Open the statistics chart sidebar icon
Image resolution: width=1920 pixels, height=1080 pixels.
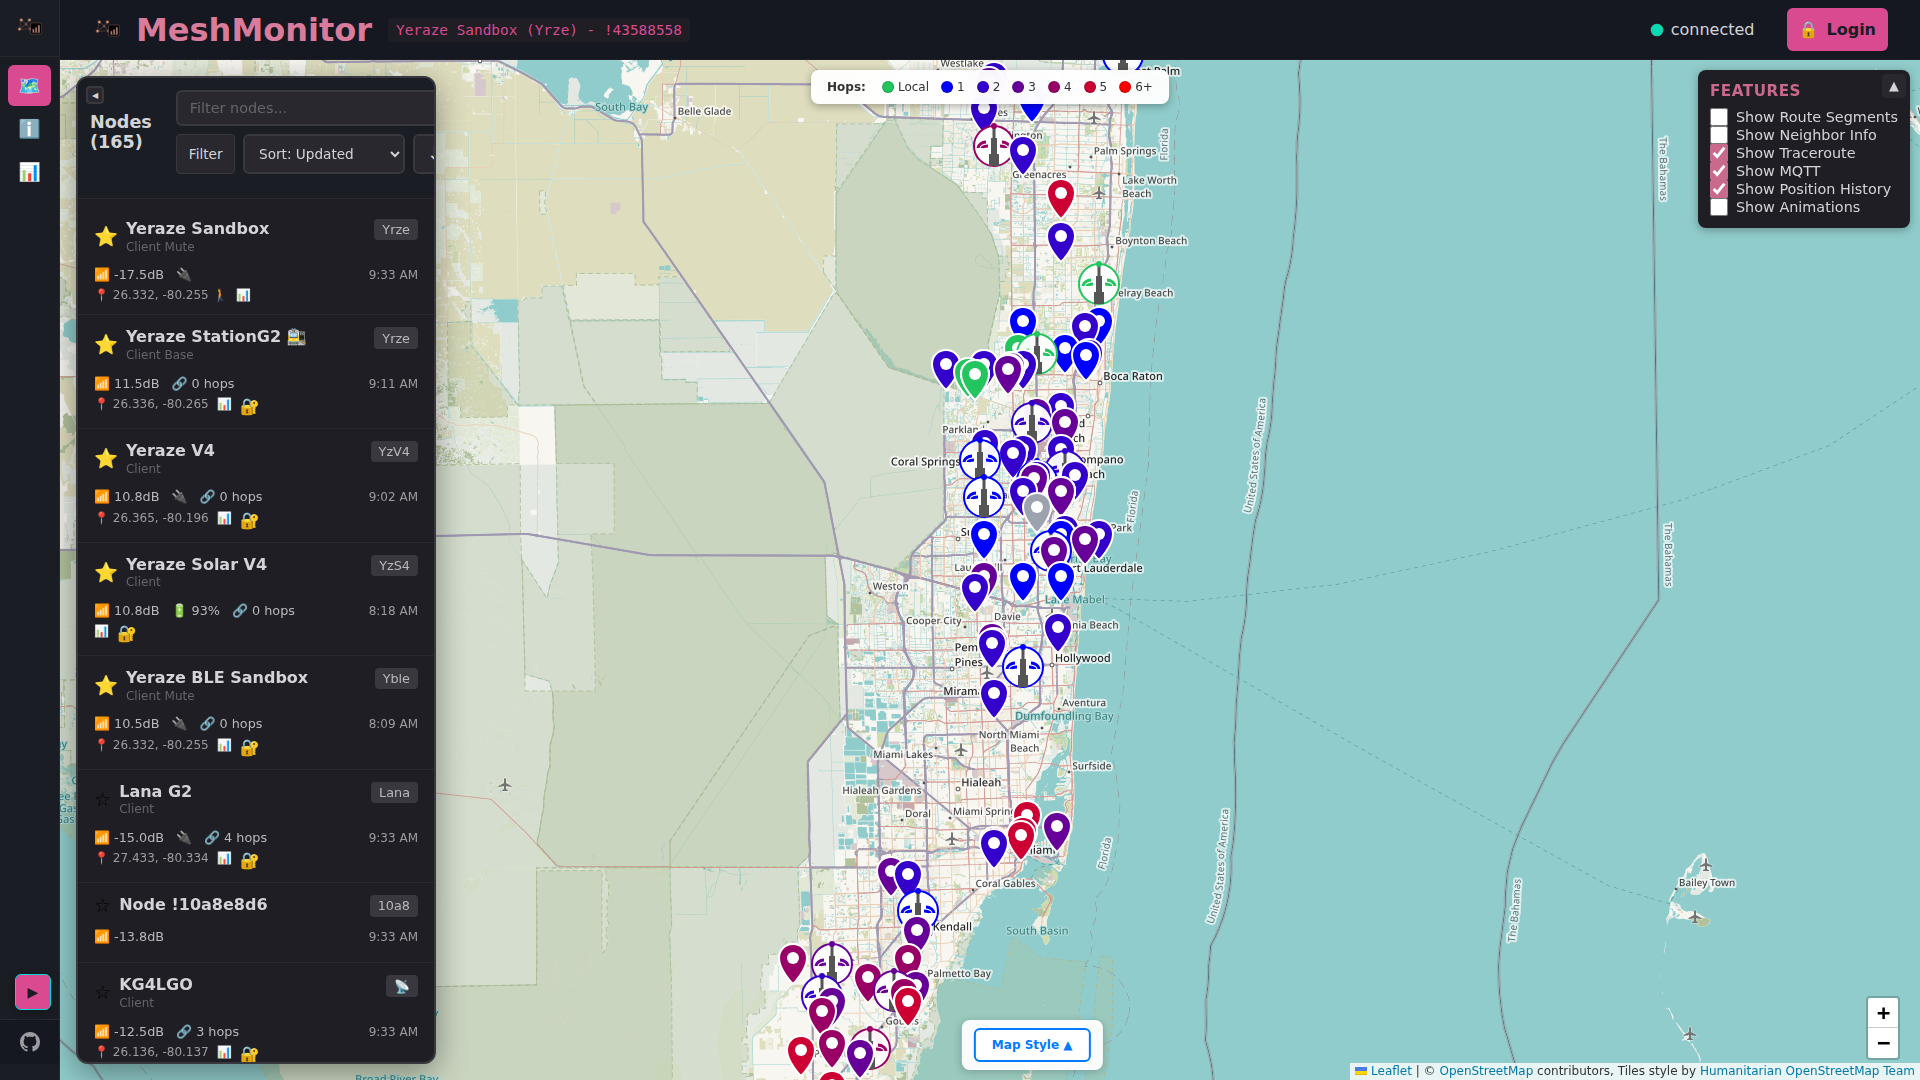pos(29,172)
